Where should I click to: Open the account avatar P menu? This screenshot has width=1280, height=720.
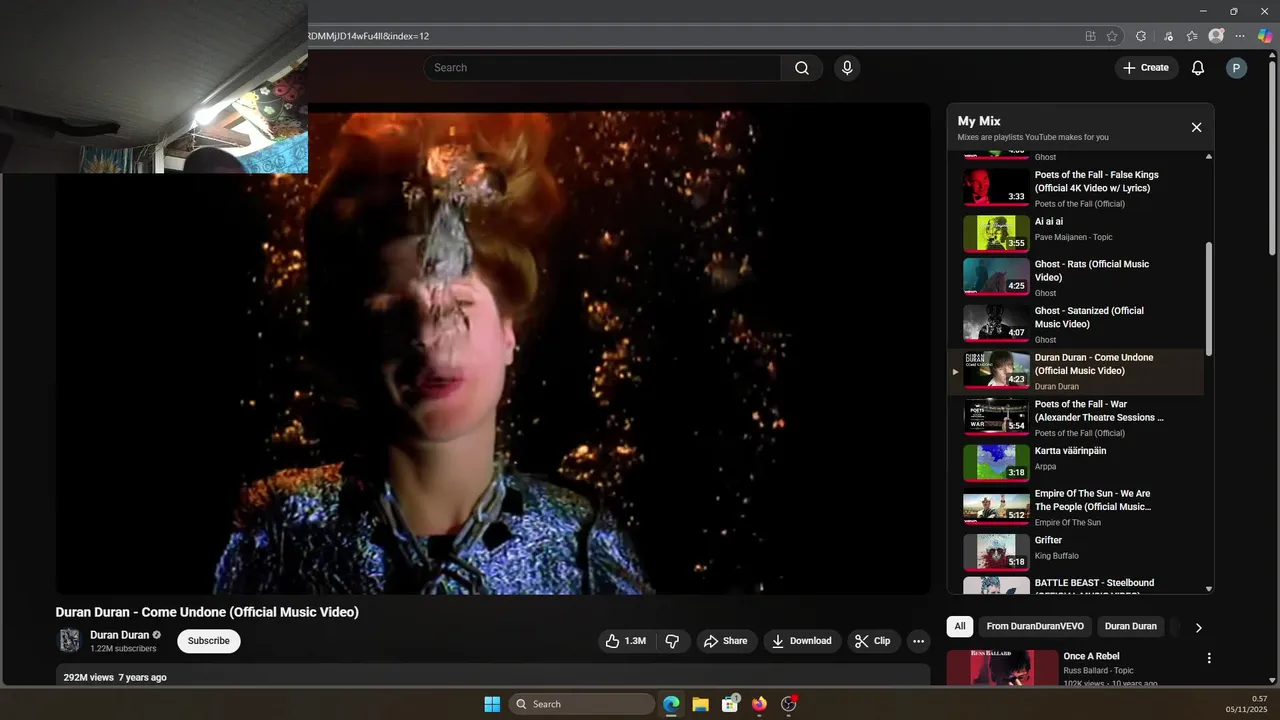[x=1236, y=68]
